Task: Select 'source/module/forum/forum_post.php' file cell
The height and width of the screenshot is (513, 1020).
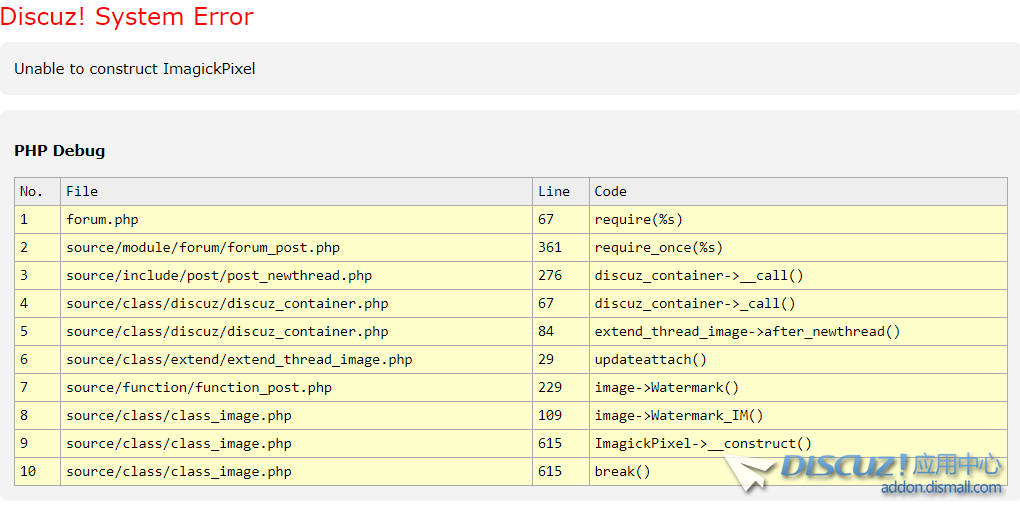Action: 297,248
